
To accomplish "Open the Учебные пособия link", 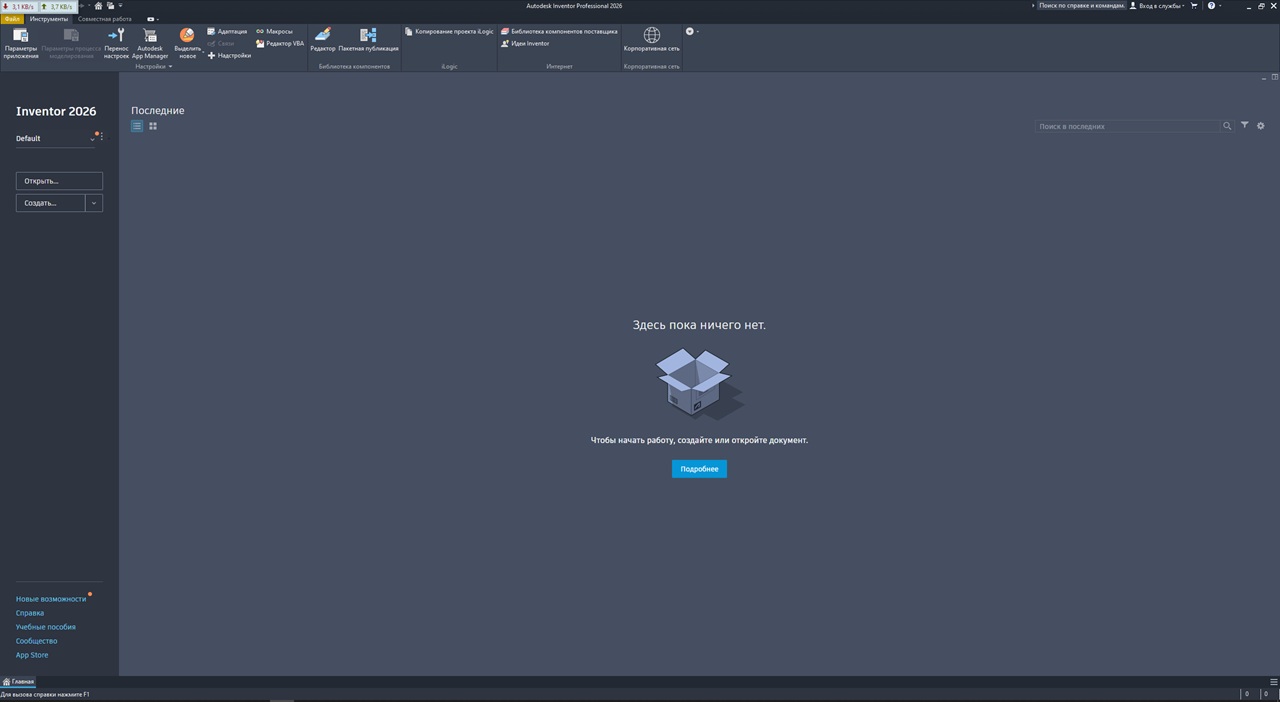I will 45,627.
